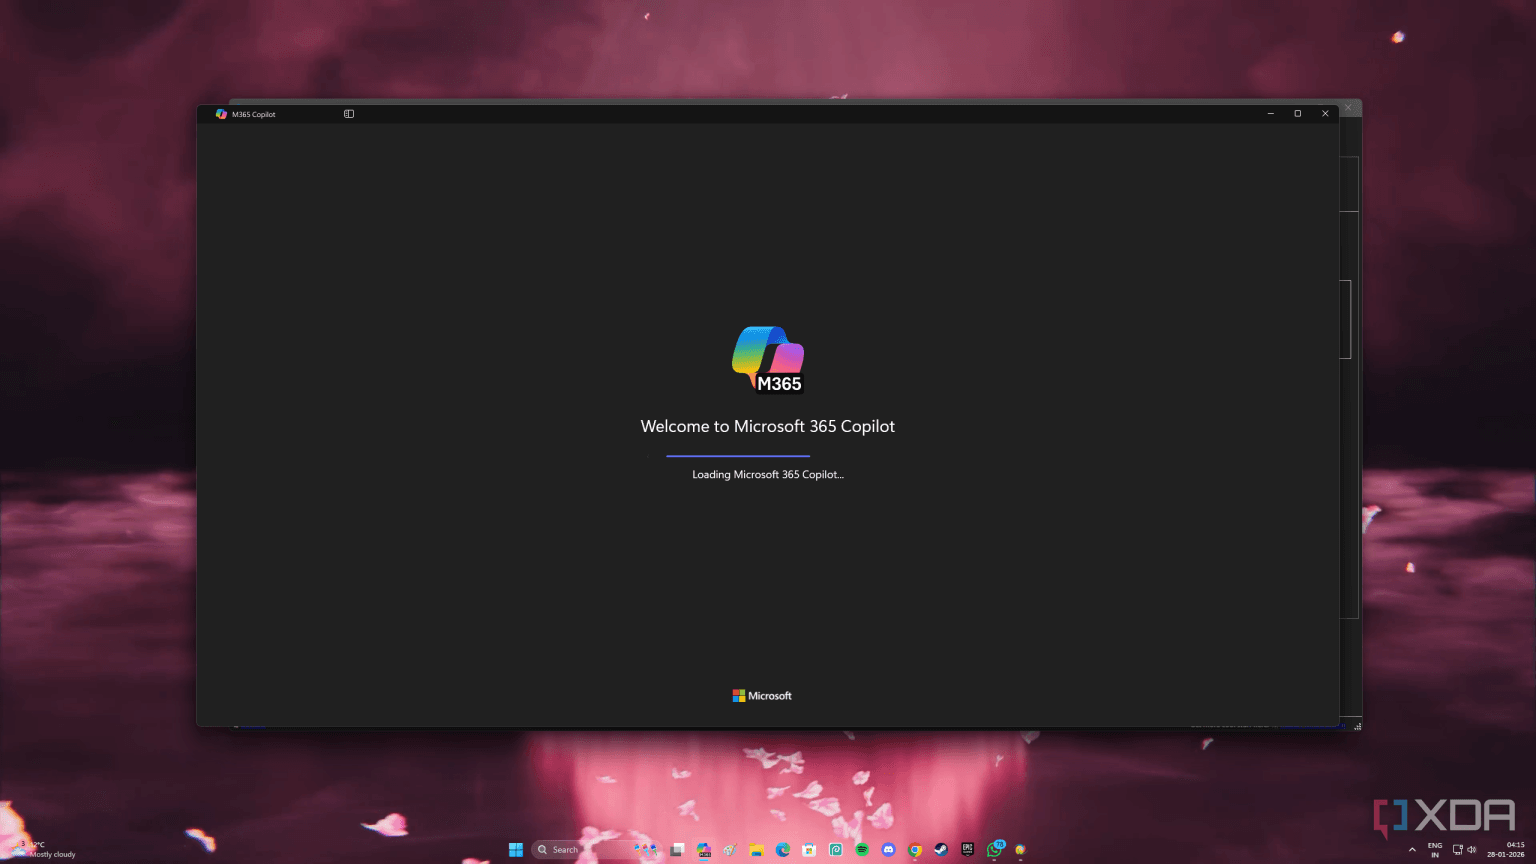Expand the hidden system tray icons chevron
1536x864 pixels.
(x=1412, y=850)
